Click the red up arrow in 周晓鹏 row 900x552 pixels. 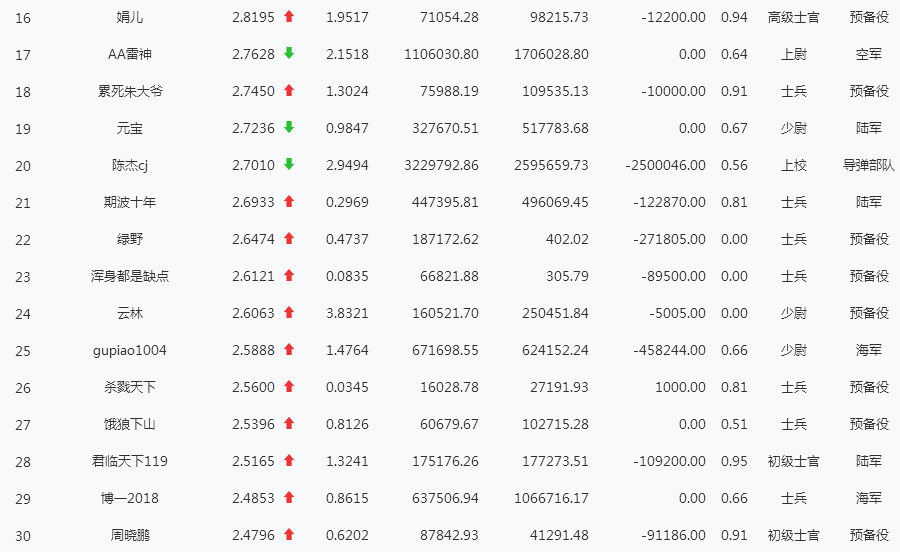coord(289,534)
